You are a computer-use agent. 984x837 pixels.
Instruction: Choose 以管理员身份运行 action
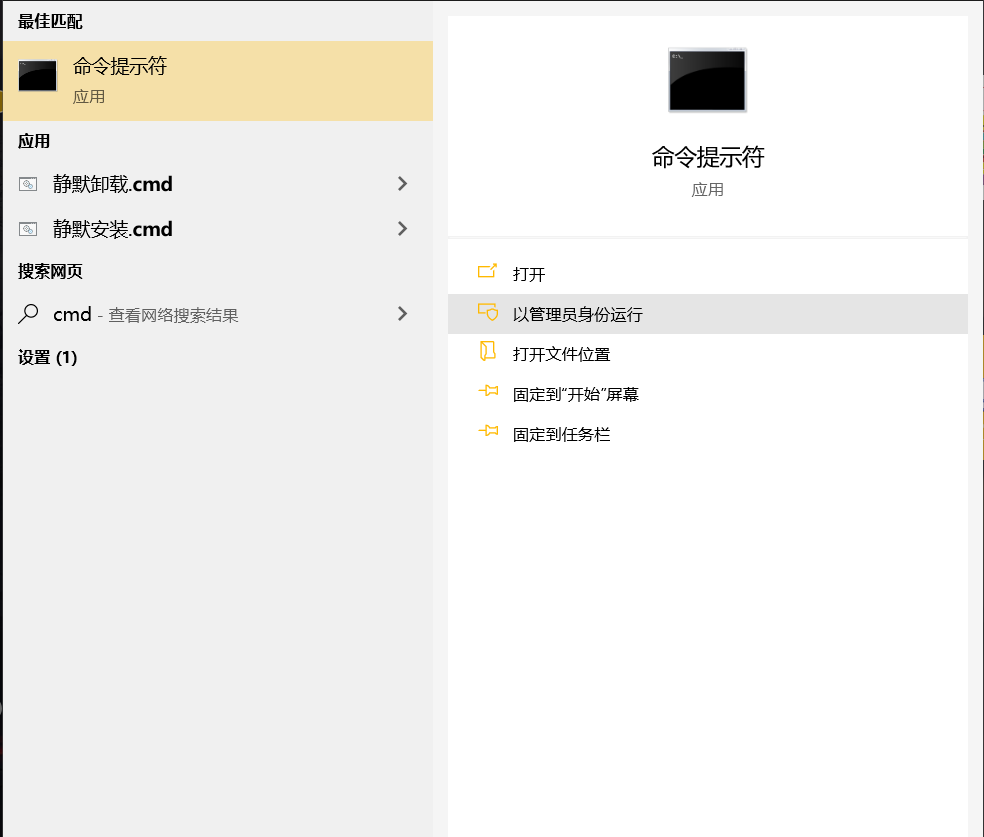click(x=708, y=314)
